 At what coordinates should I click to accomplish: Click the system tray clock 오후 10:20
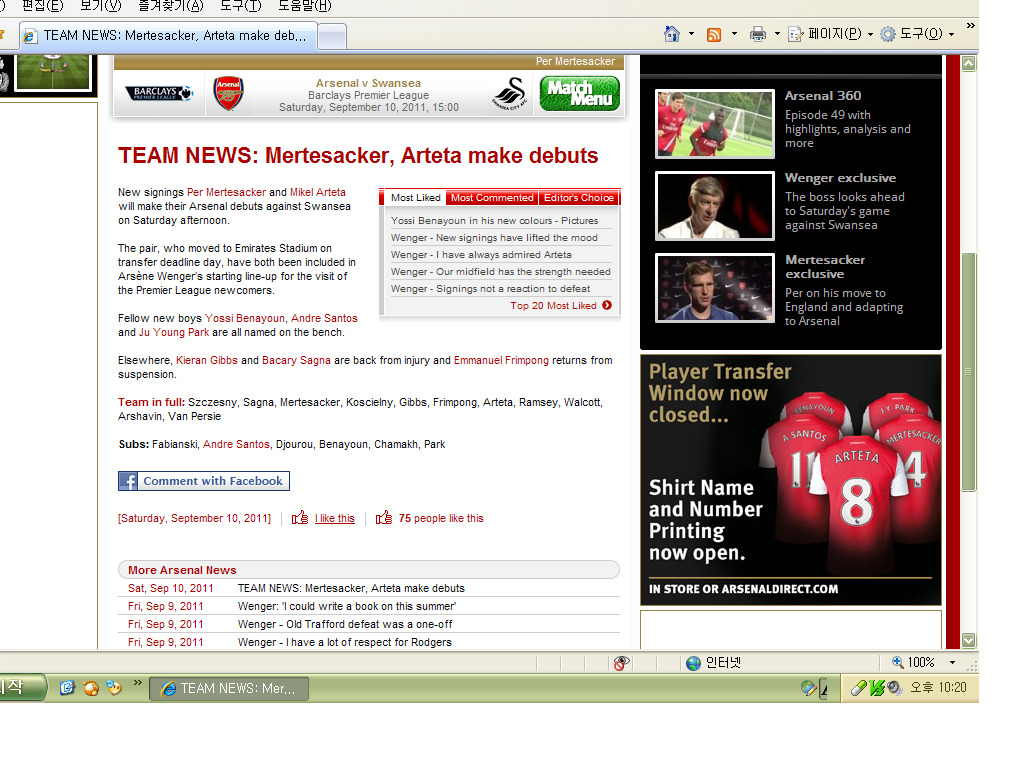[938, 687]
